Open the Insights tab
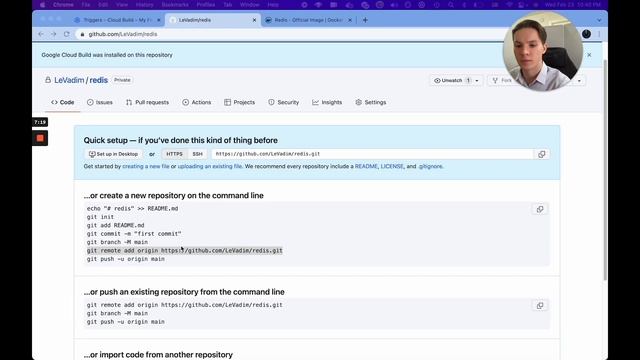Viewport: 640px width, 360px height. click(327, 102)
